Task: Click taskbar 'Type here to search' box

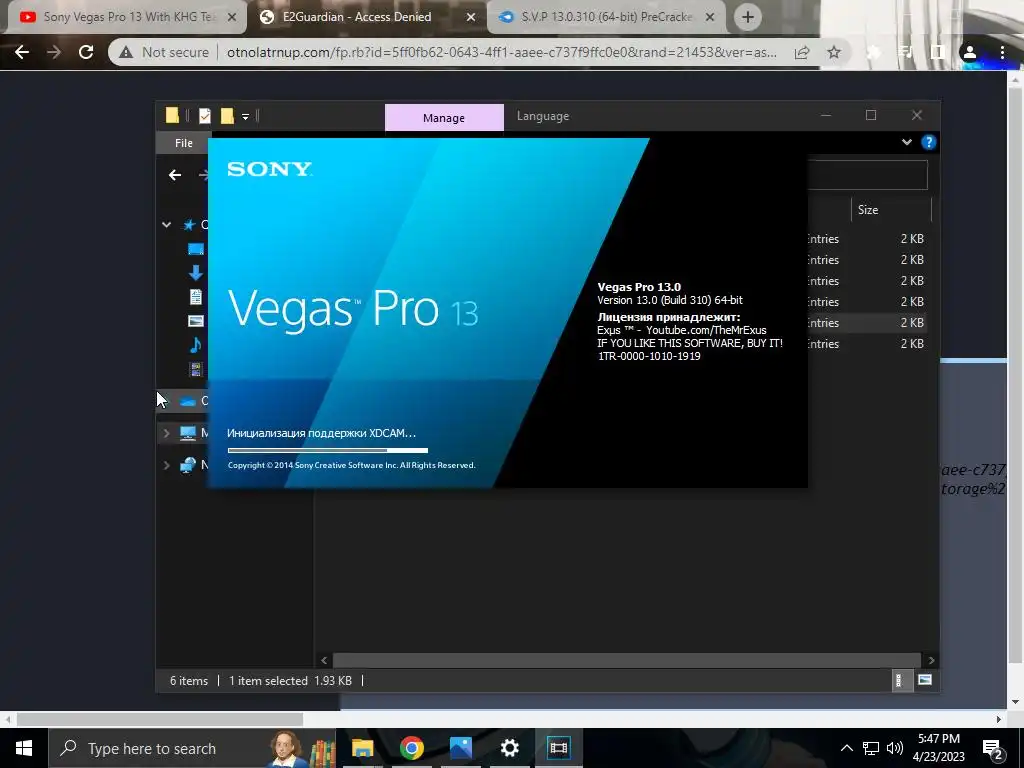Action: click(192, 748)
